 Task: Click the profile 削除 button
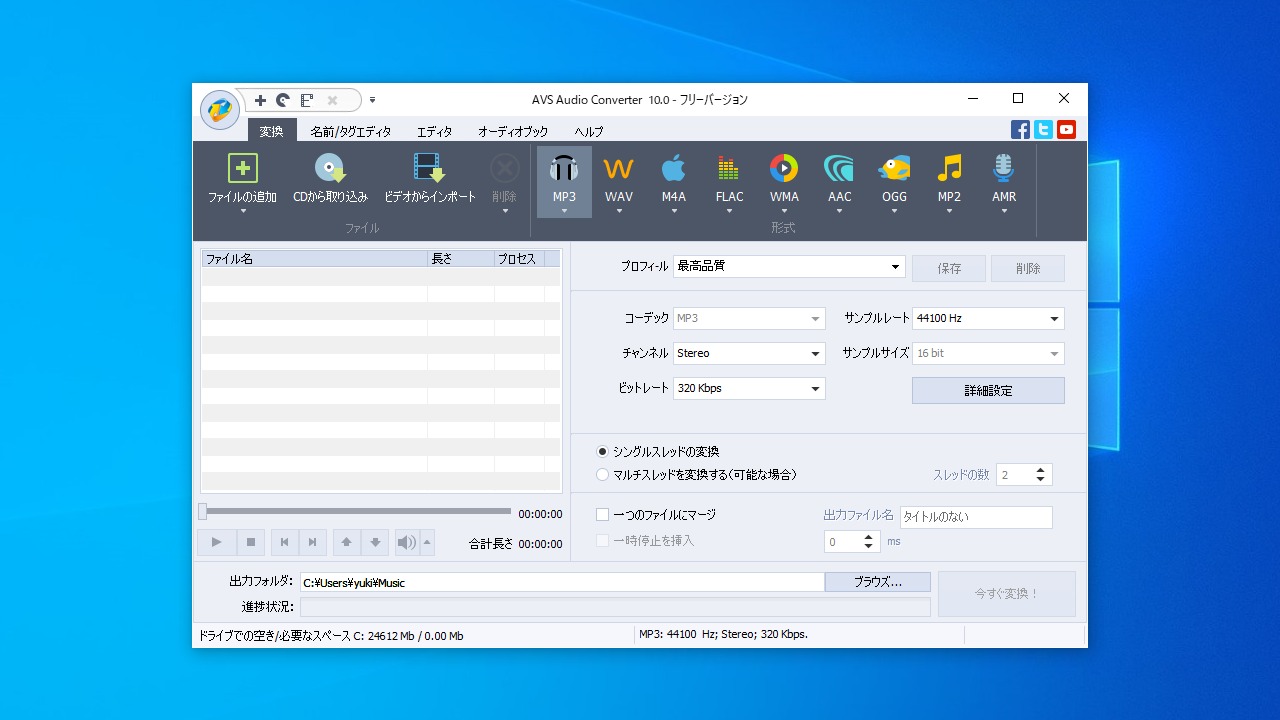1028,268
